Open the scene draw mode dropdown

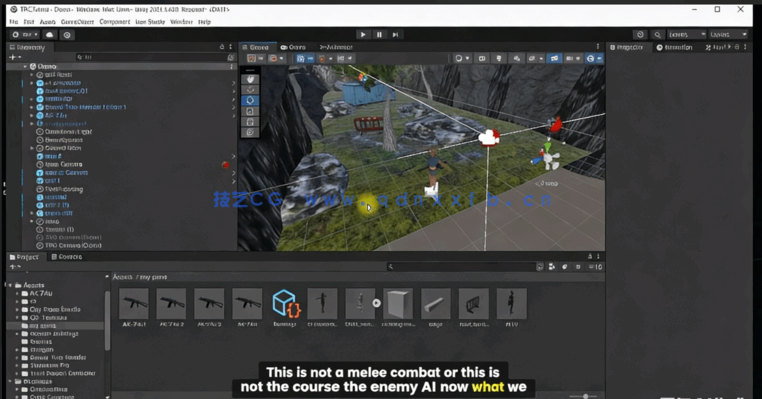[x=462, y=58]
